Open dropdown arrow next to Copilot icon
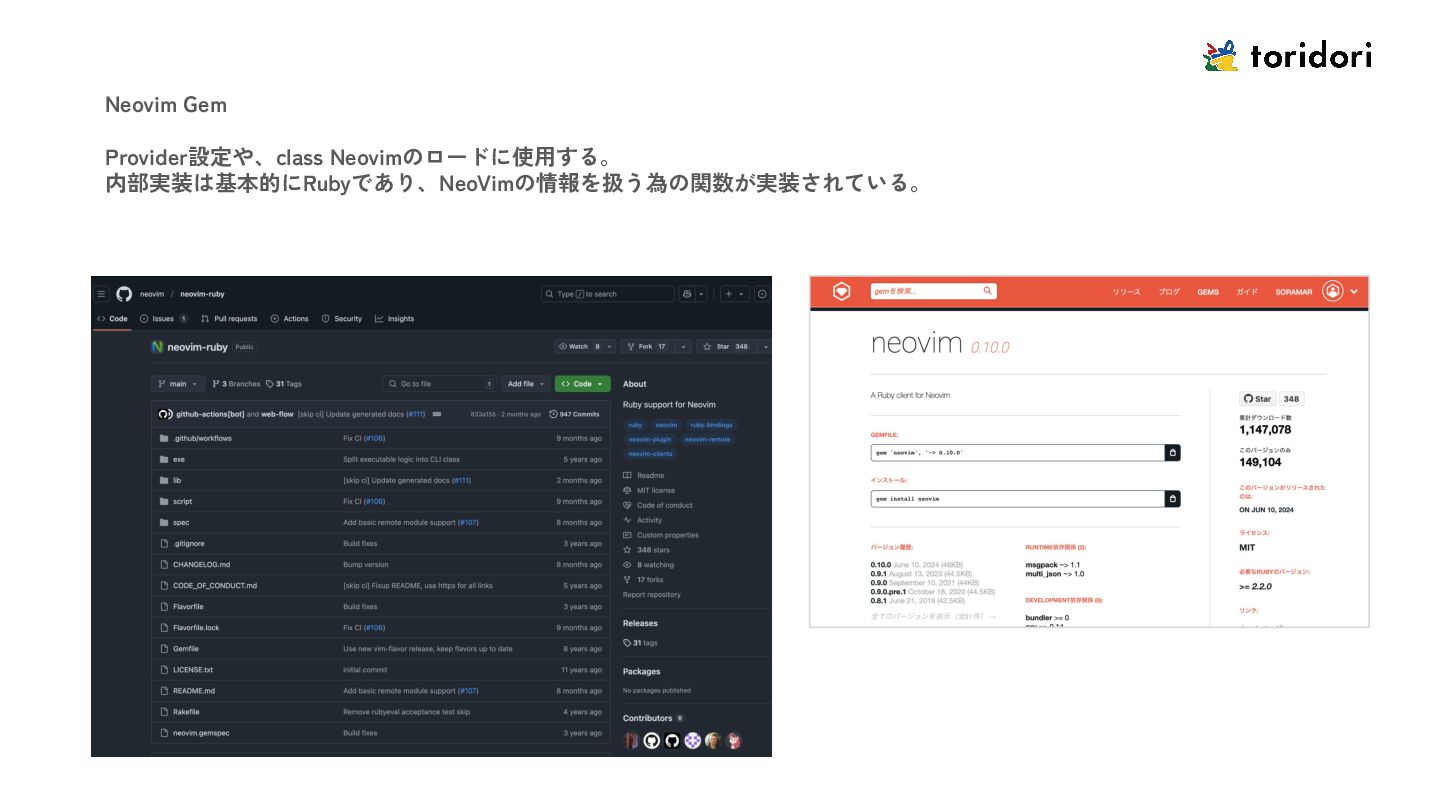 tap(702, 294)
